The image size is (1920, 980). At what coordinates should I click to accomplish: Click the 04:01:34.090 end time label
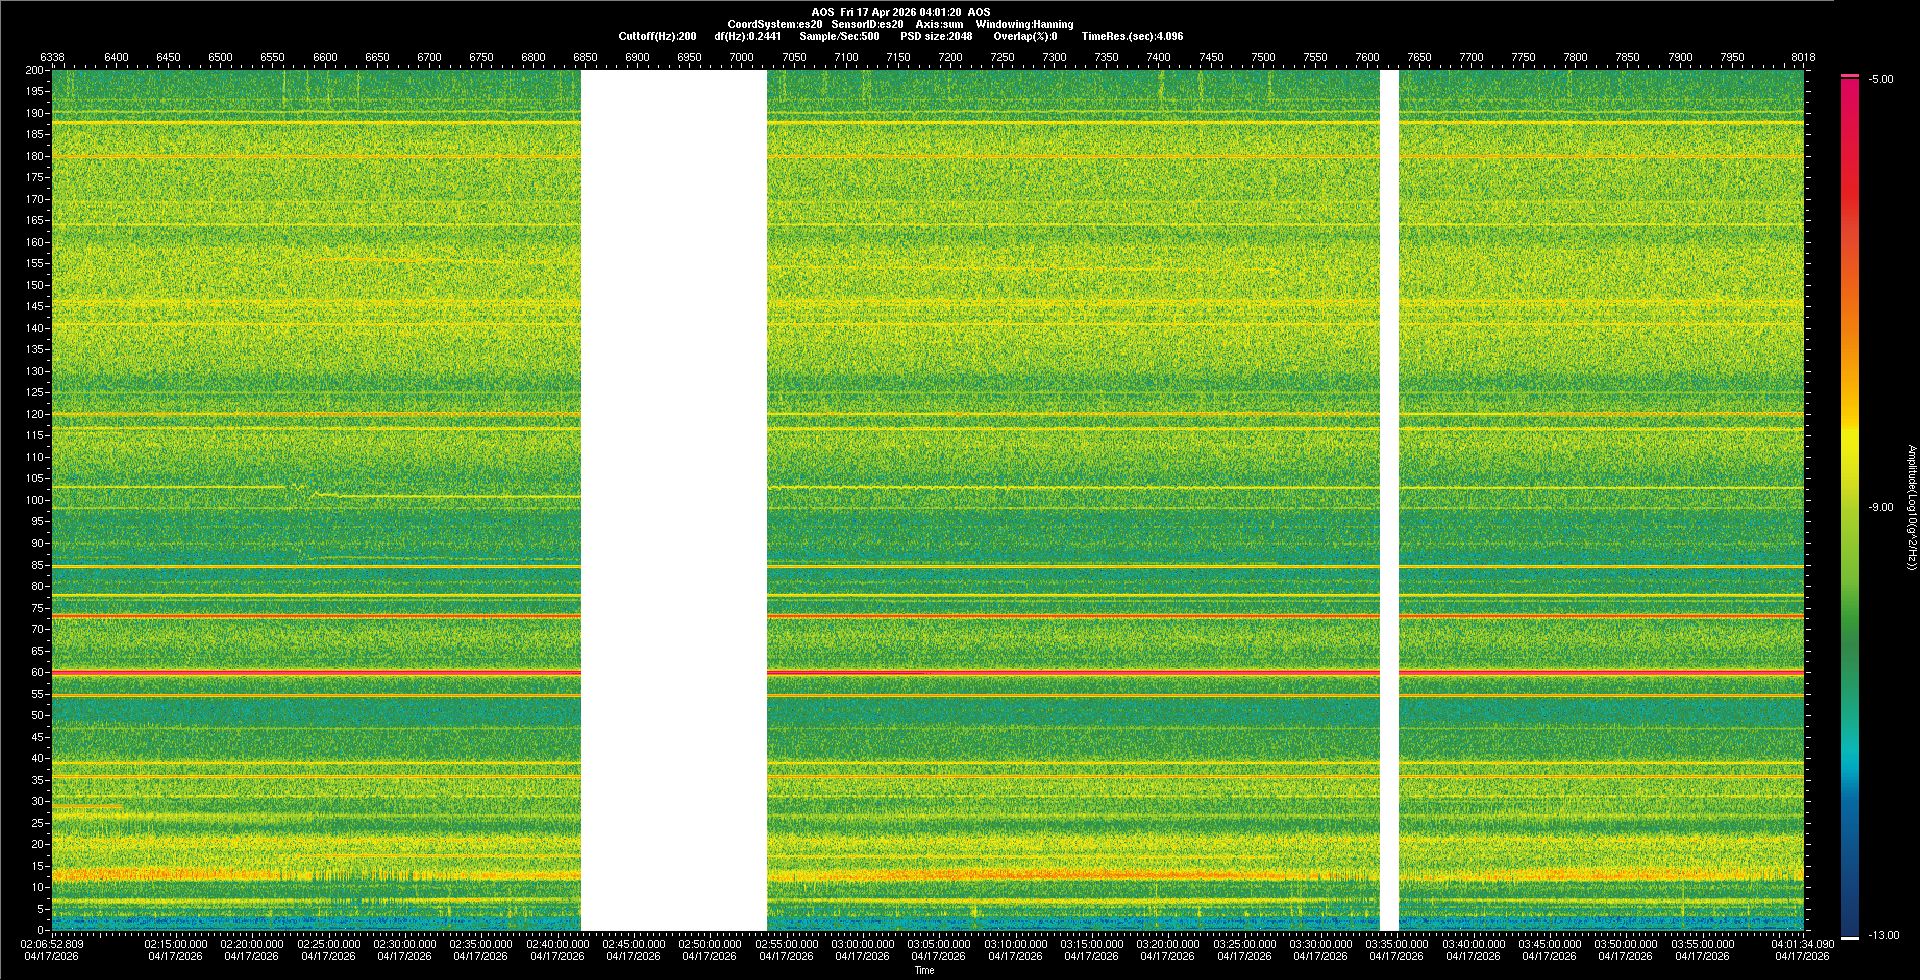[1802, 943]
